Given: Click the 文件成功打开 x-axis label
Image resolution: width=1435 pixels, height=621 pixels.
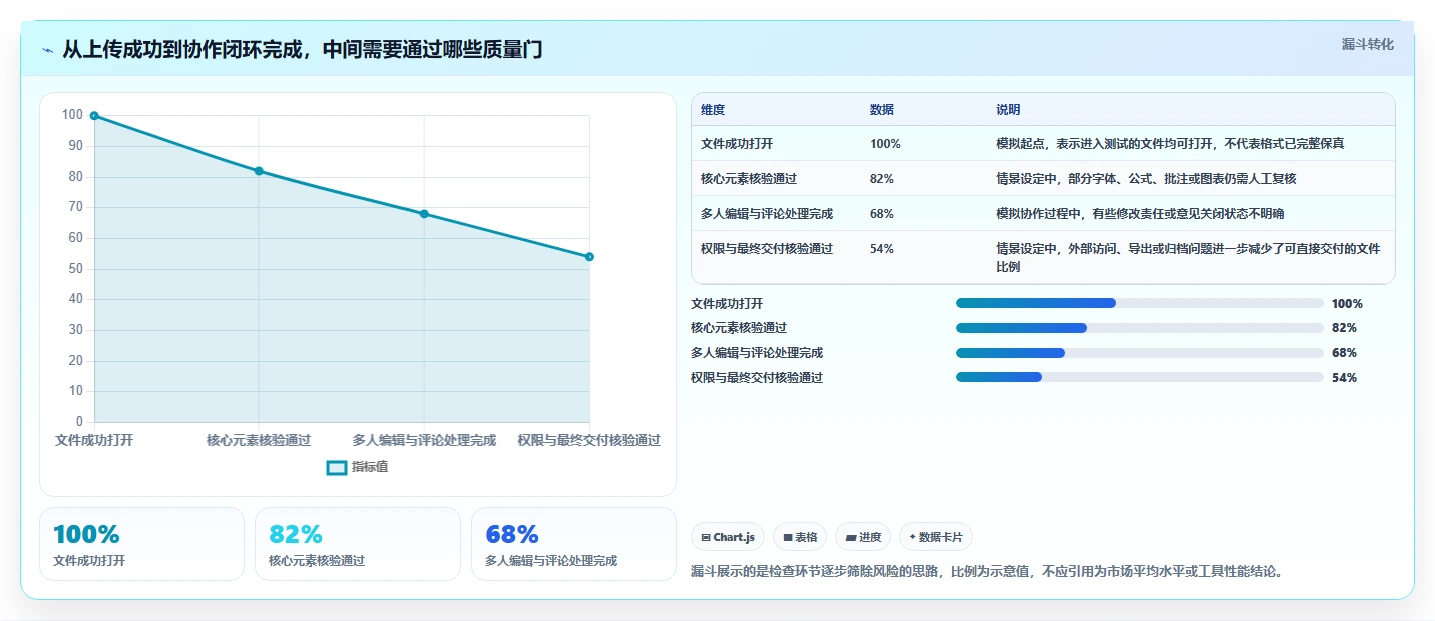Looking at the screenshot, I should (94, 440).
